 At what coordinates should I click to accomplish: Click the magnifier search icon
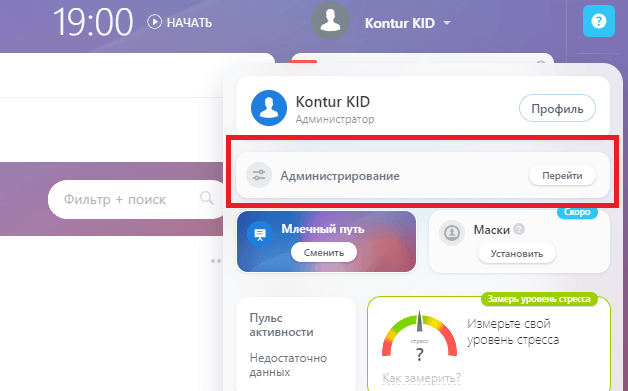click(207, 198)
